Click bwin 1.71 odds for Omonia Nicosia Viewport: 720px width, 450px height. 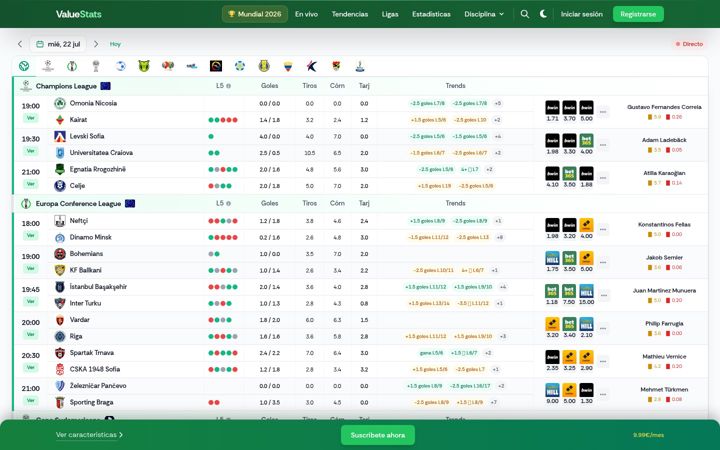pyautogui.click(x=552, y=111)
